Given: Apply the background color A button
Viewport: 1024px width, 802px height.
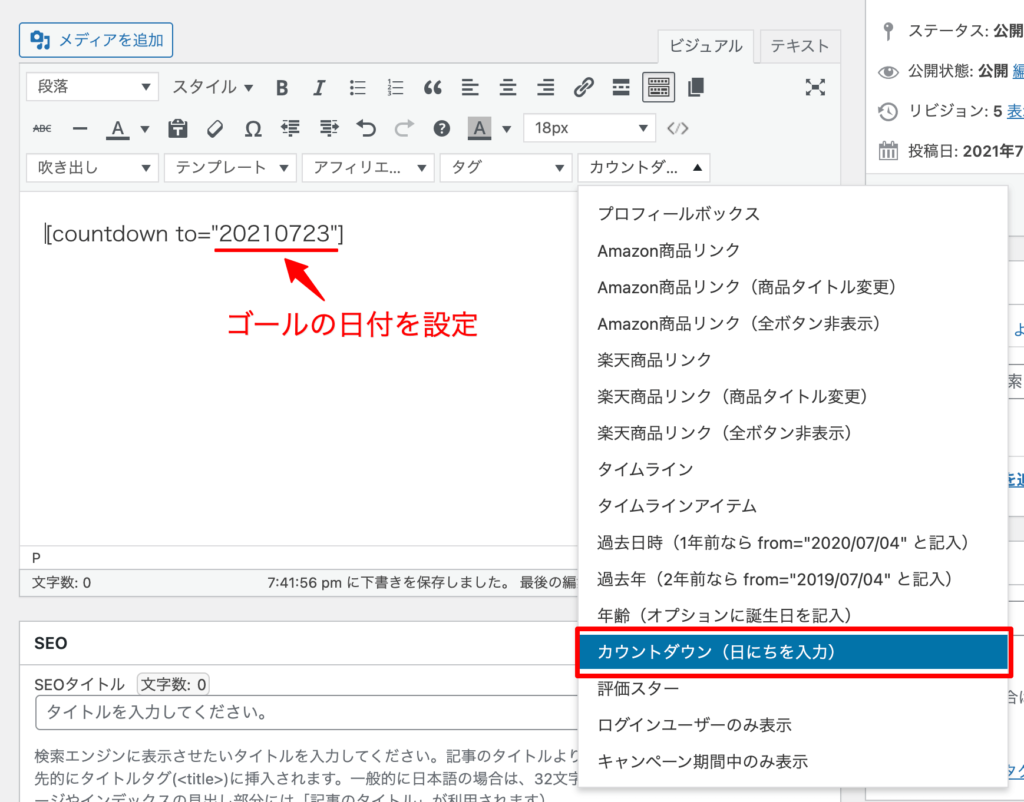Looking at the screenshot, I should click(479, 129).
